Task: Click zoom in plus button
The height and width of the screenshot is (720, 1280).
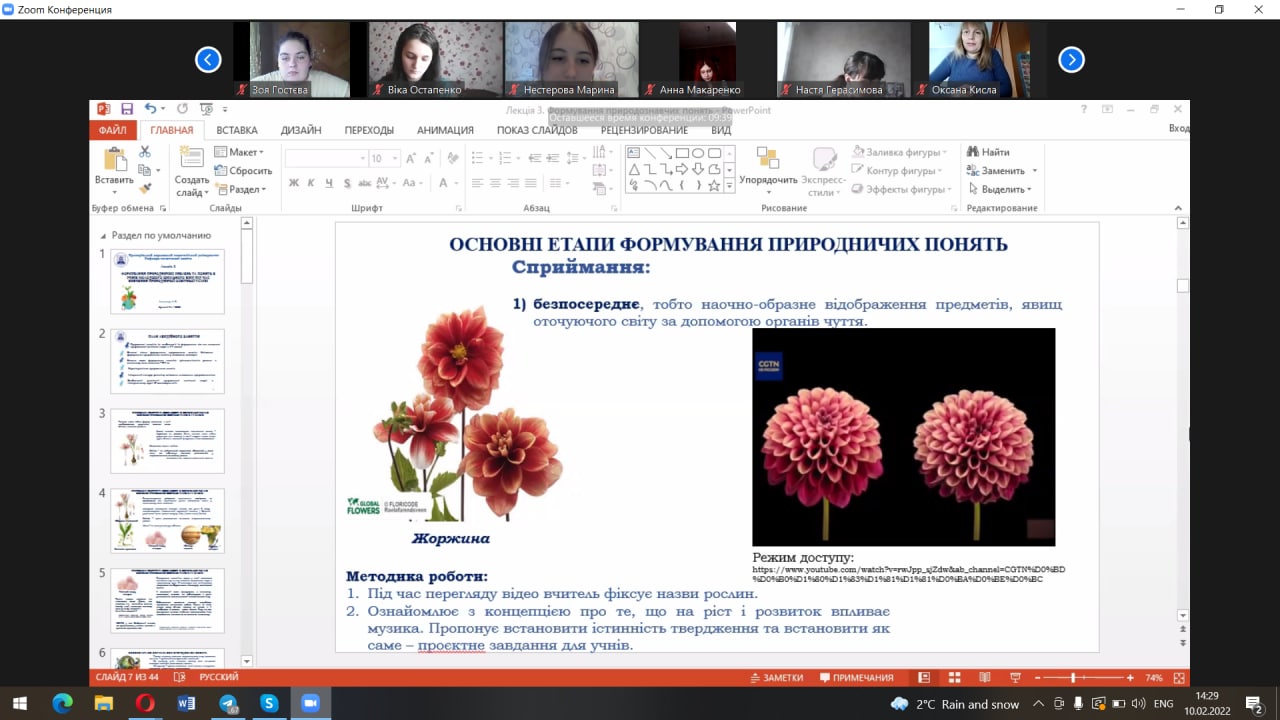Action: 1129,677
